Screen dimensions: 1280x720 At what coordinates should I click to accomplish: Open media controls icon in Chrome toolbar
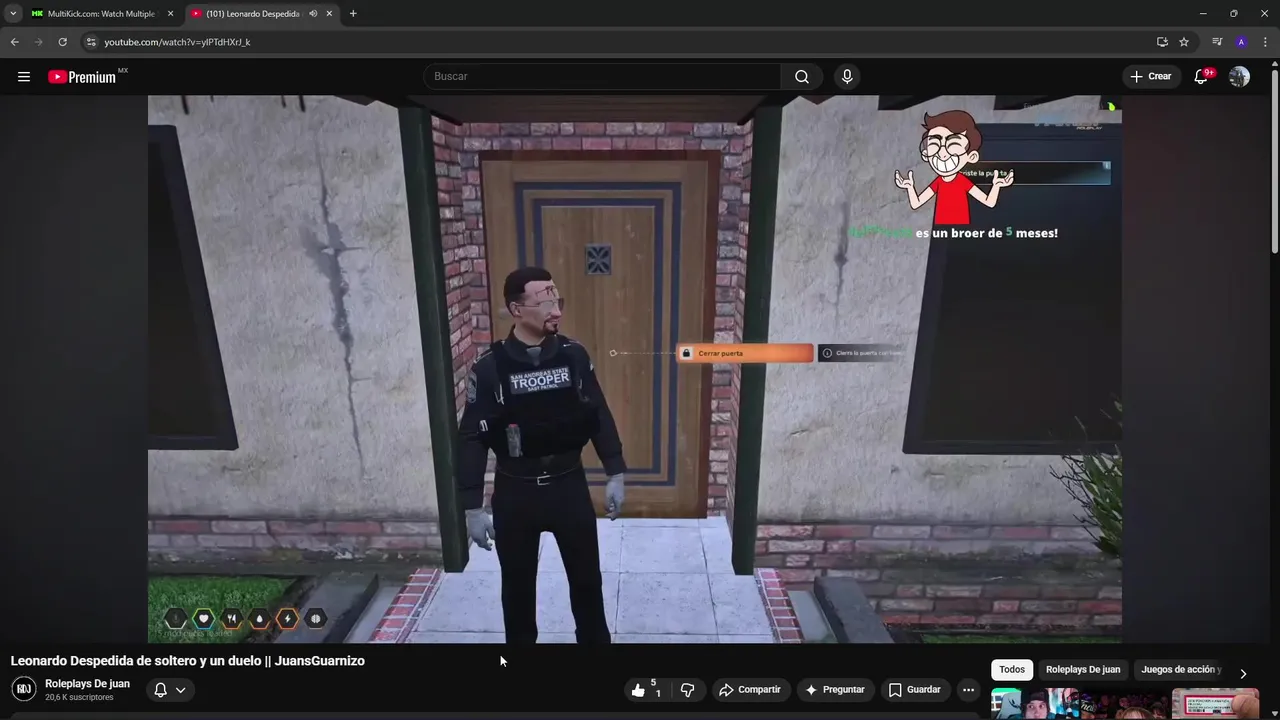pos(1217,42)
